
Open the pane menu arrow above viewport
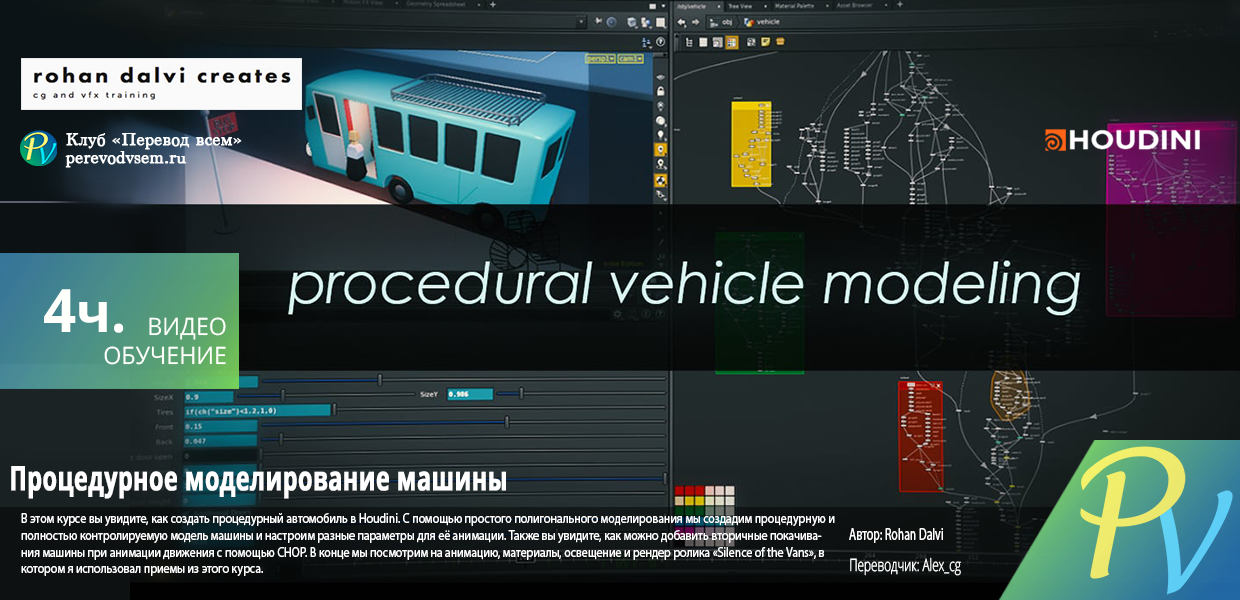[x=663, y=6]
